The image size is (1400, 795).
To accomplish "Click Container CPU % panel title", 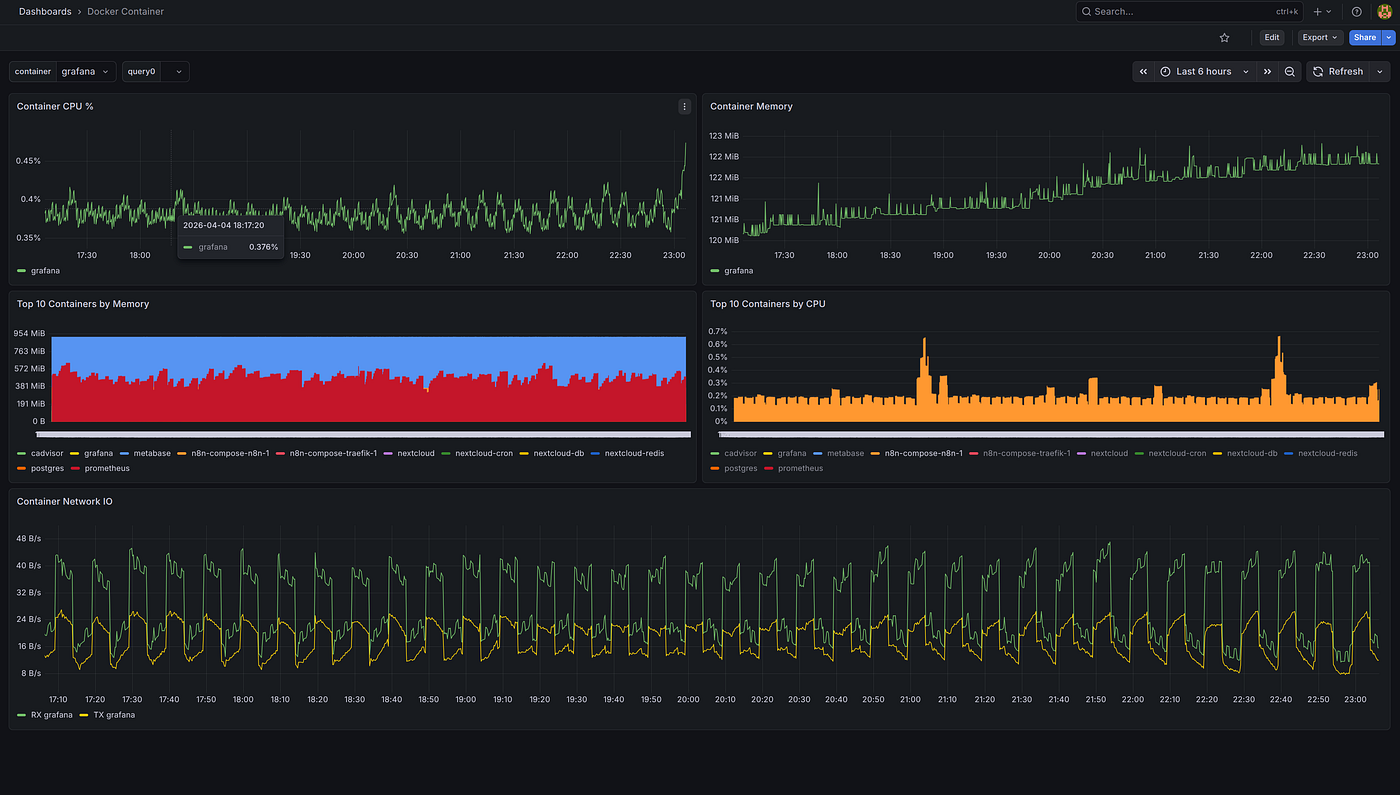I will 55,106.
